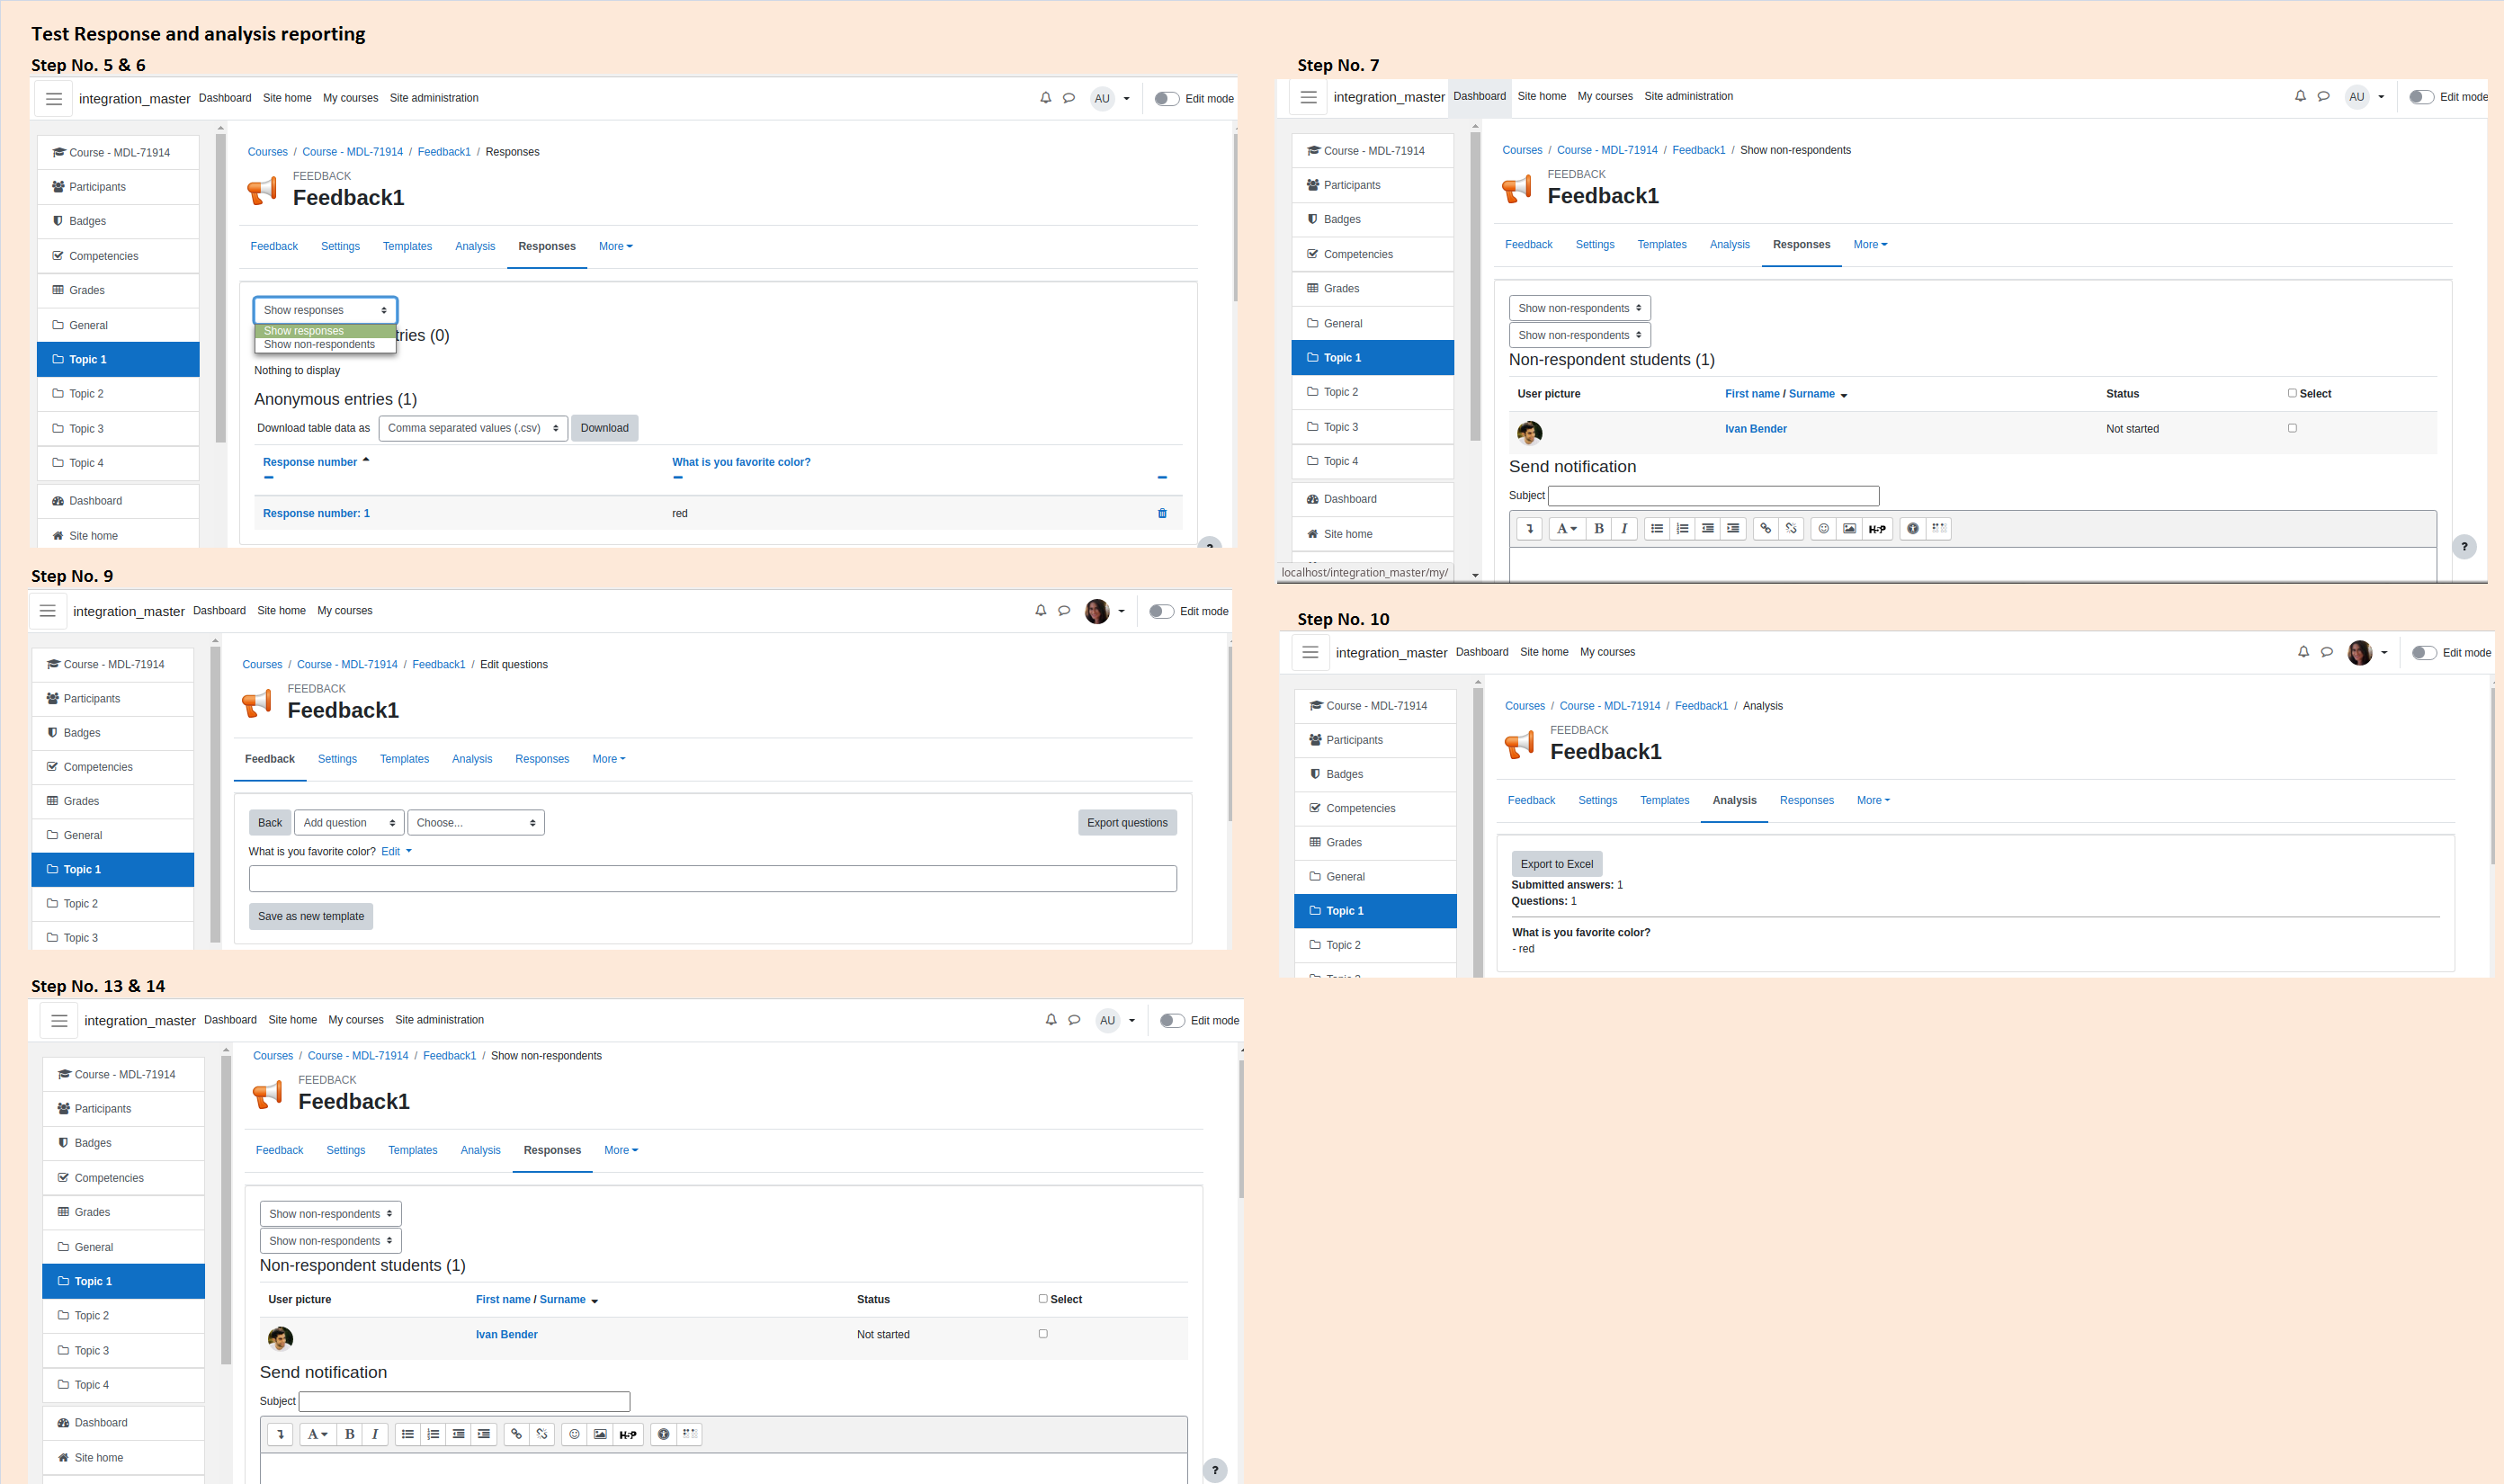Click the Download button in Step 5 & 6
Viewport: 2504px width, 1484px height.
pyautogui.click(x=605, y=428)
